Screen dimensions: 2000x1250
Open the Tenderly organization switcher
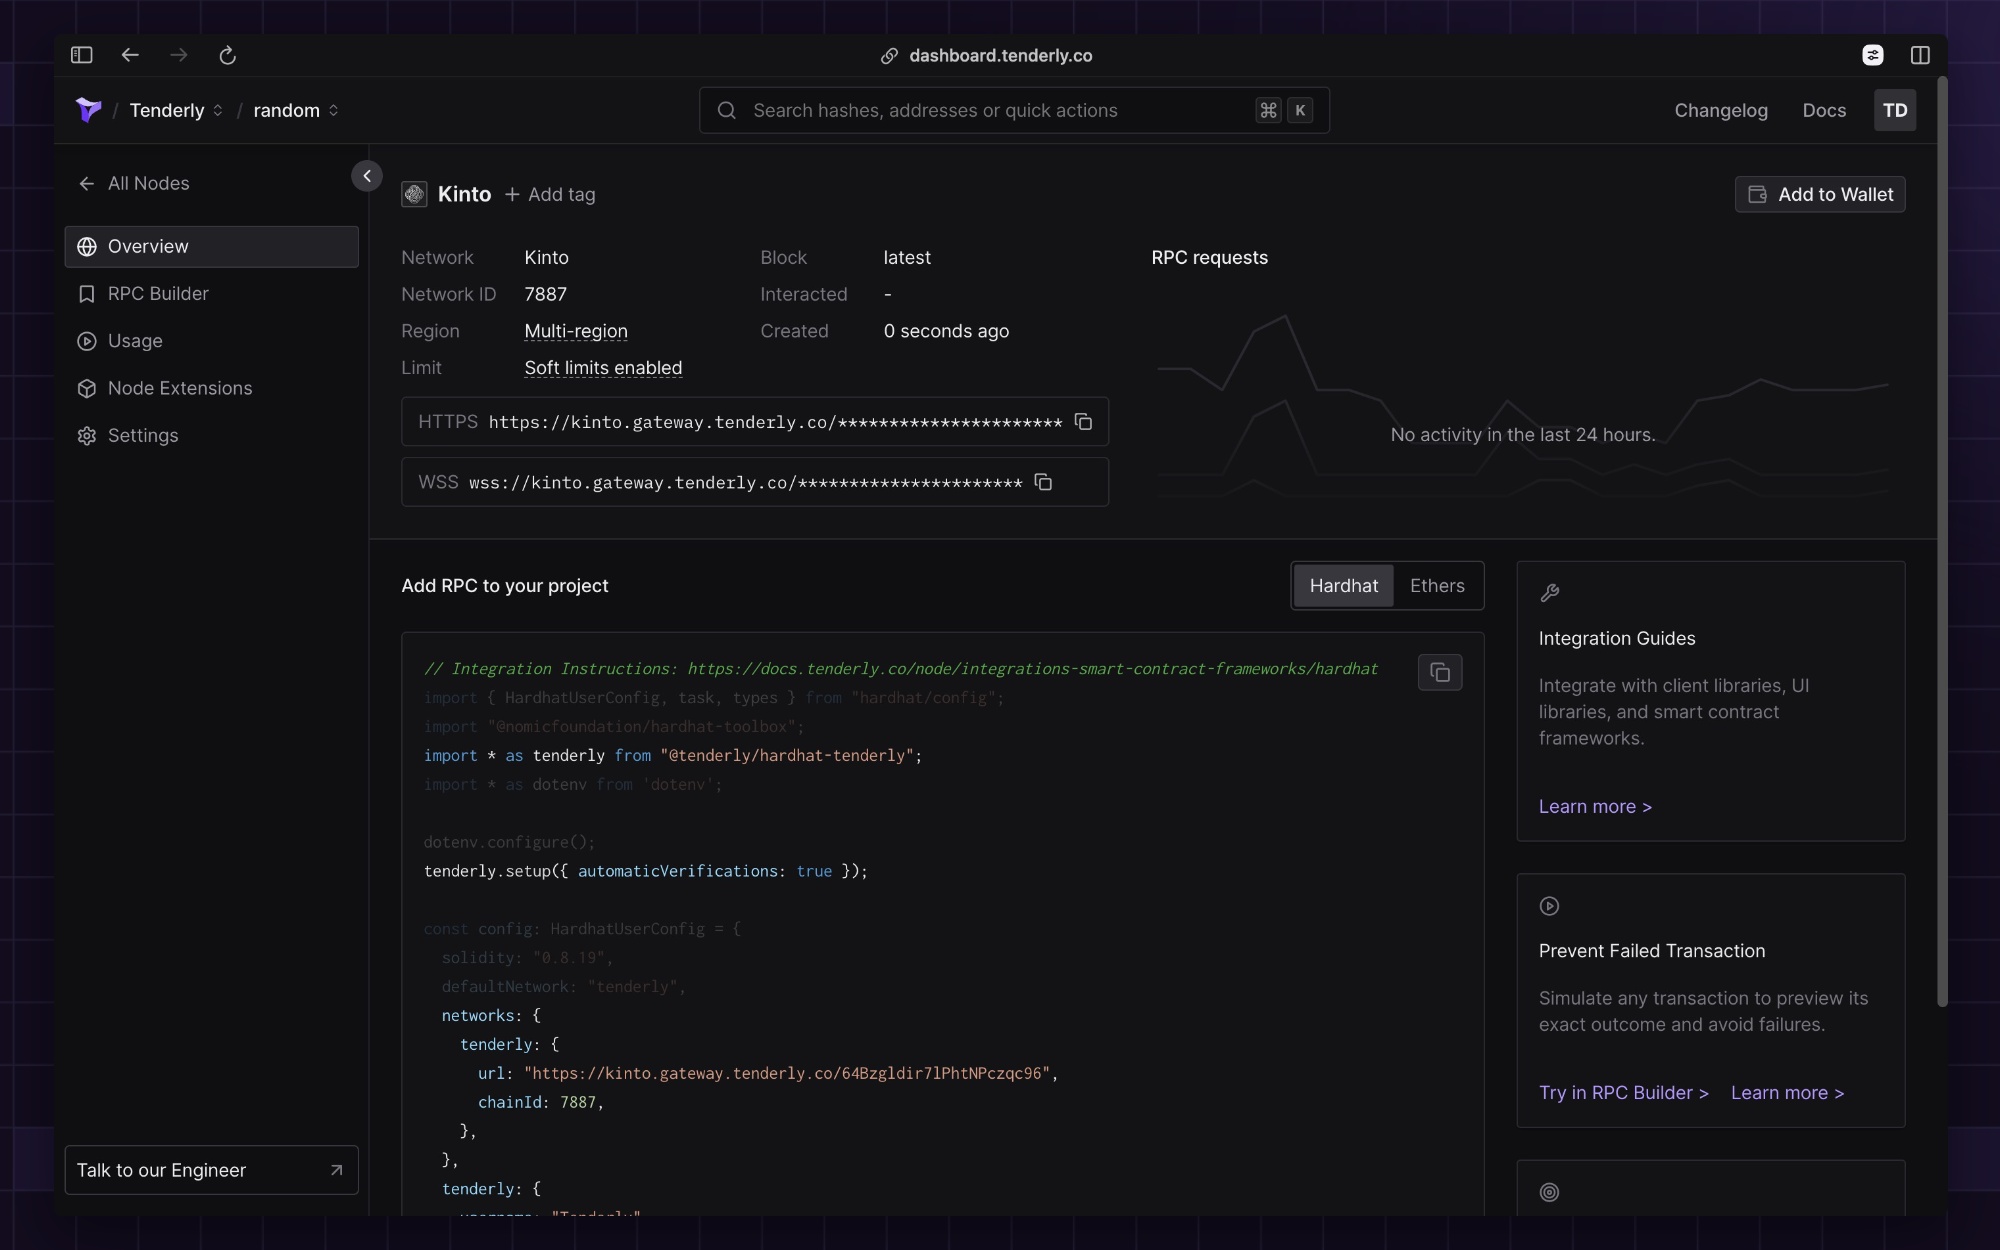point(176,110)
